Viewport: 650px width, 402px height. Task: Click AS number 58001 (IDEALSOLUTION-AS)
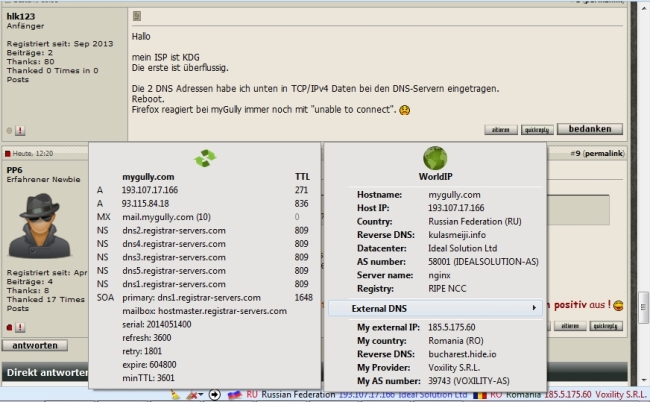483,262
